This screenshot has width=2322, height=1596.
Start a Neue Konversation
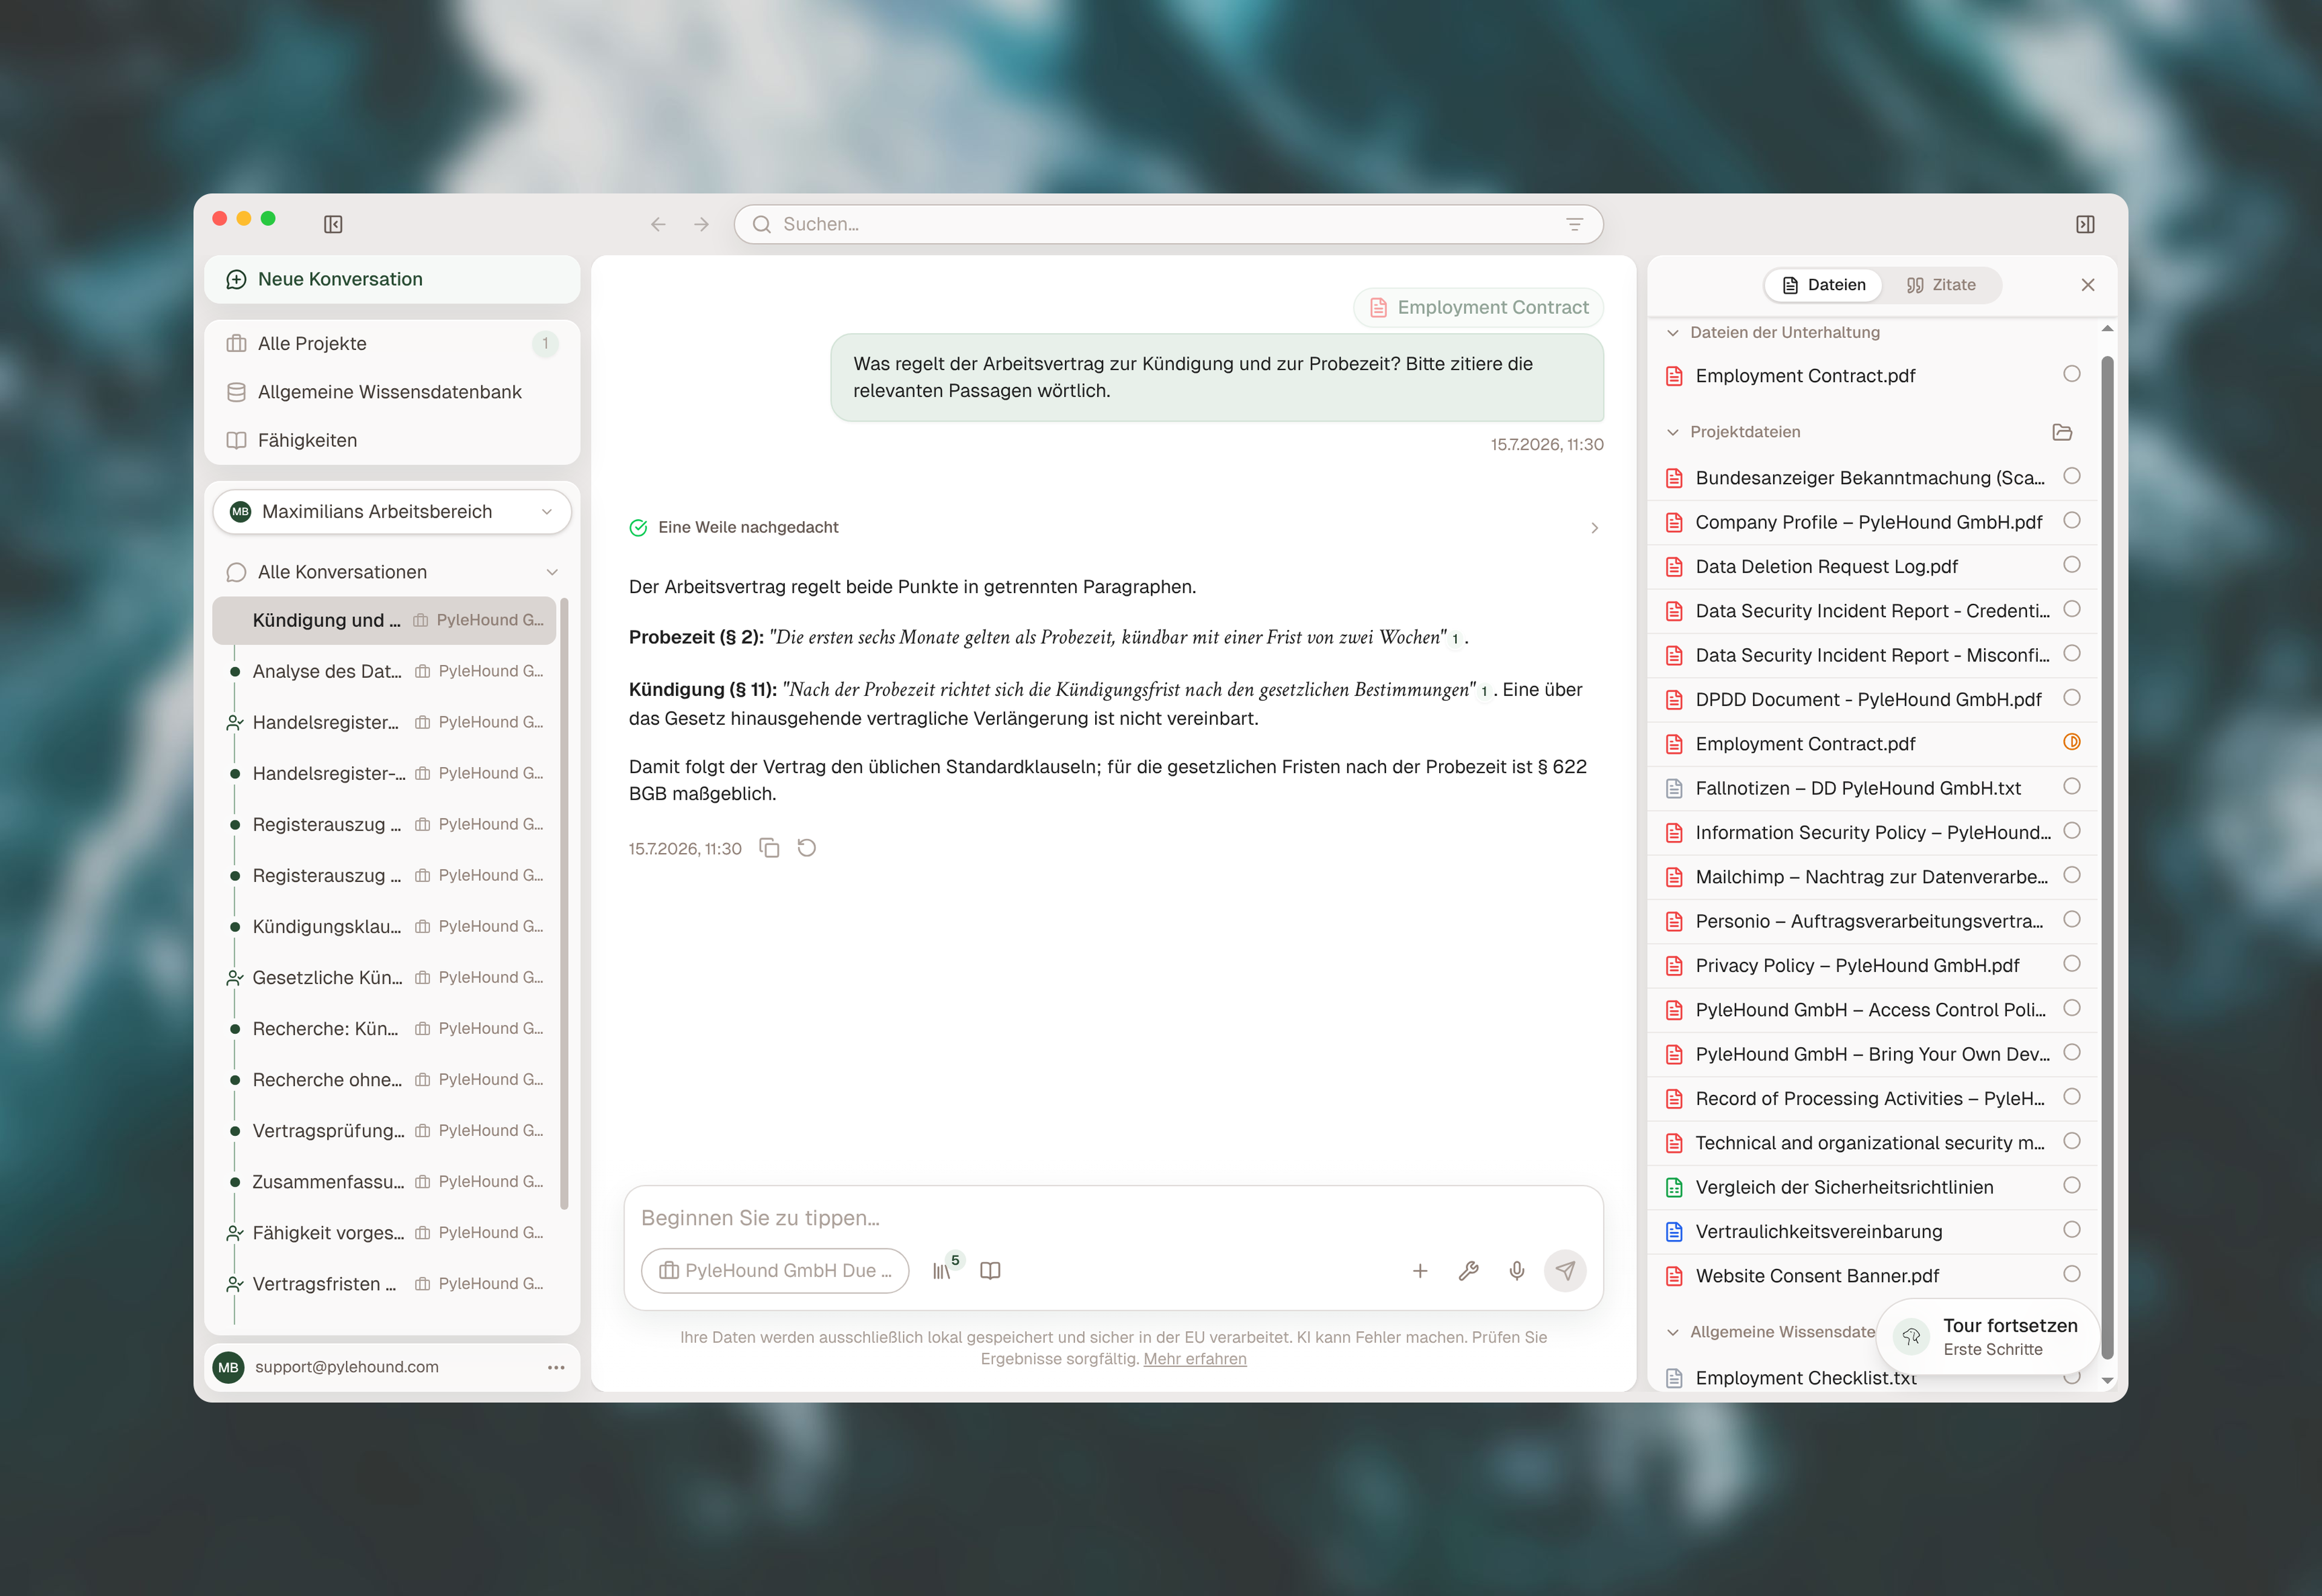click(392, 279)
